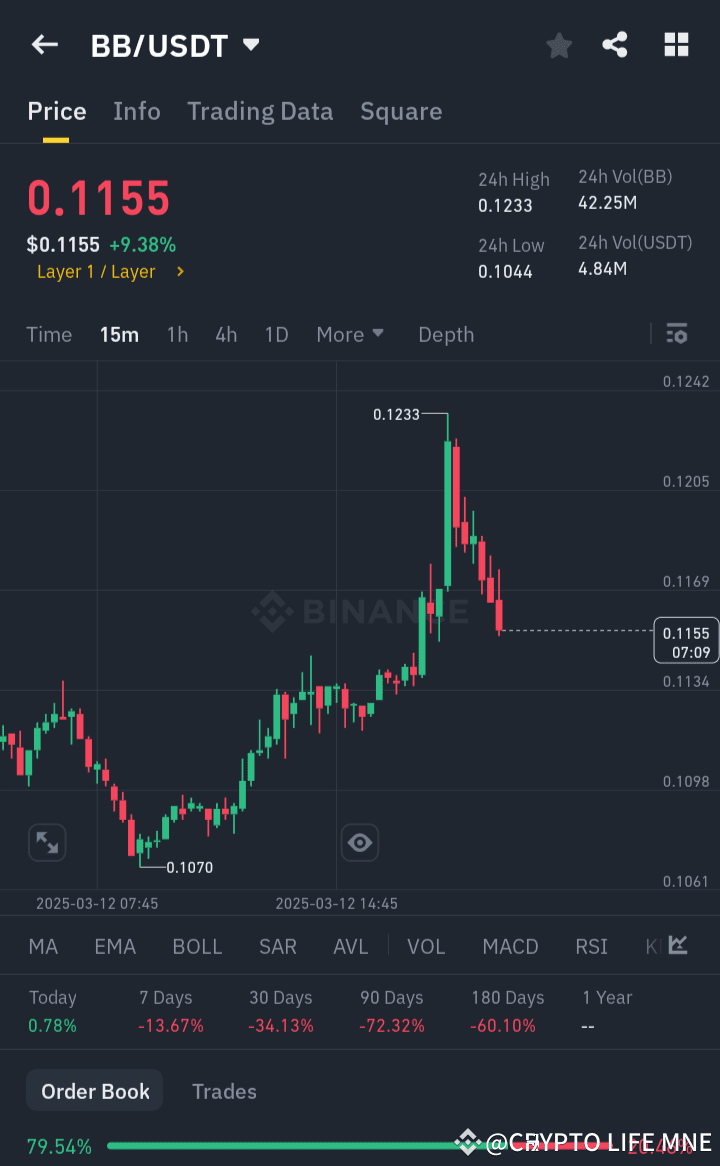The width and height of the screenshot is (720, 1166).
Task: Open the Depth view
Action: point(446,334)
